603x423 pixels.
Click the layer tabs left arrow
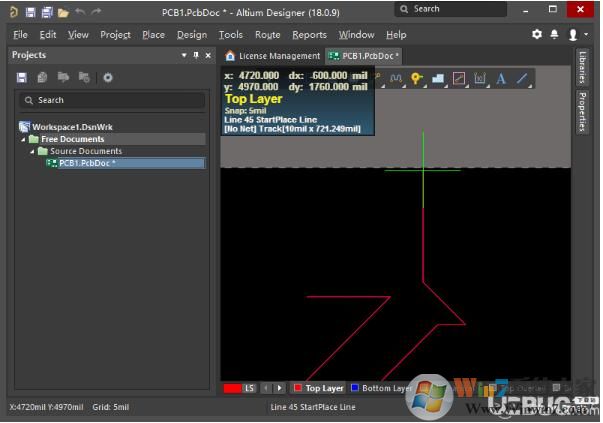[x=266, y=388]
